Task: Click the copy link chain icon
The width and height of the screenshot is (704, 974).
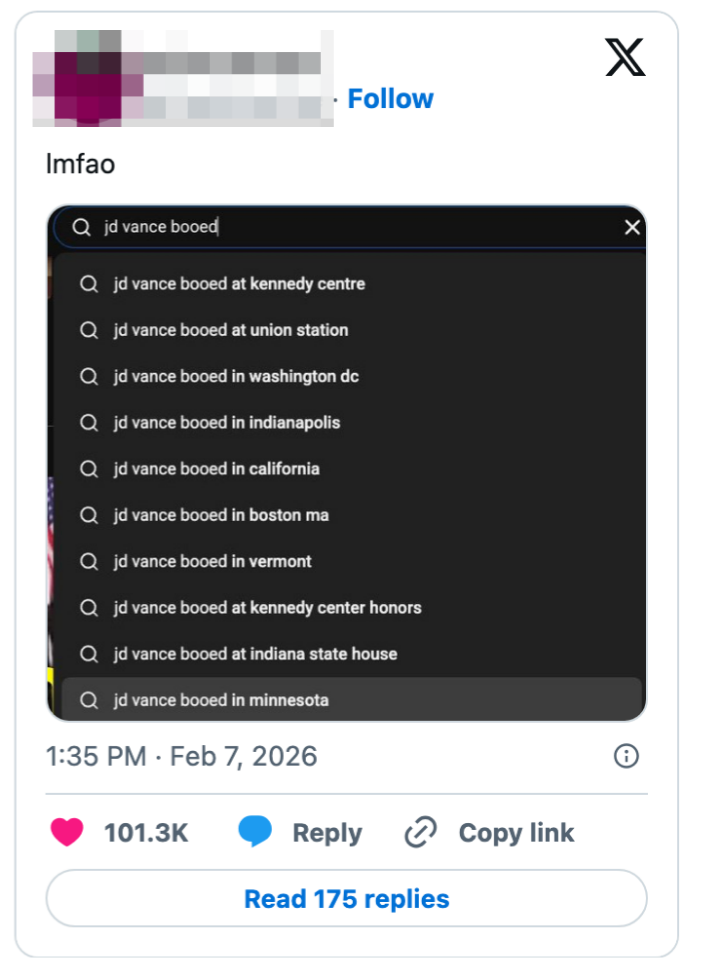Action: point(421,832)
